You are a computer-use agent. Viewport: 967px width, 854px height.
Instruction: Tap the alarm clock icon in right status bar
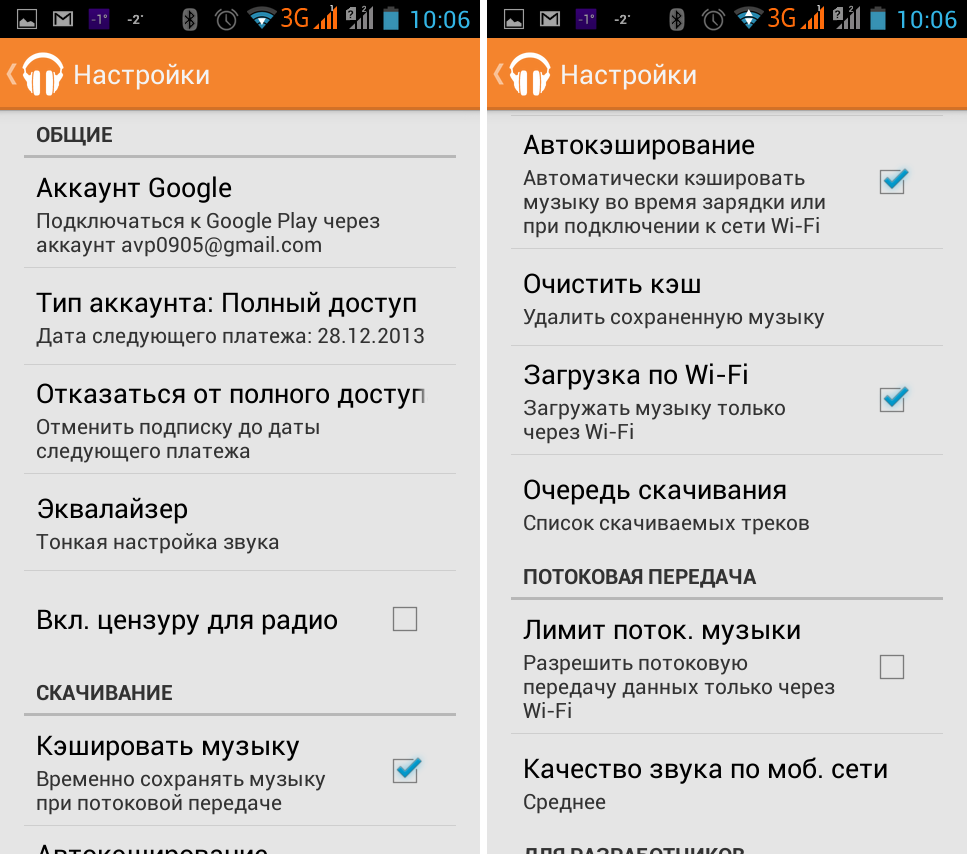pyautogui.click(x=713, y=20)
